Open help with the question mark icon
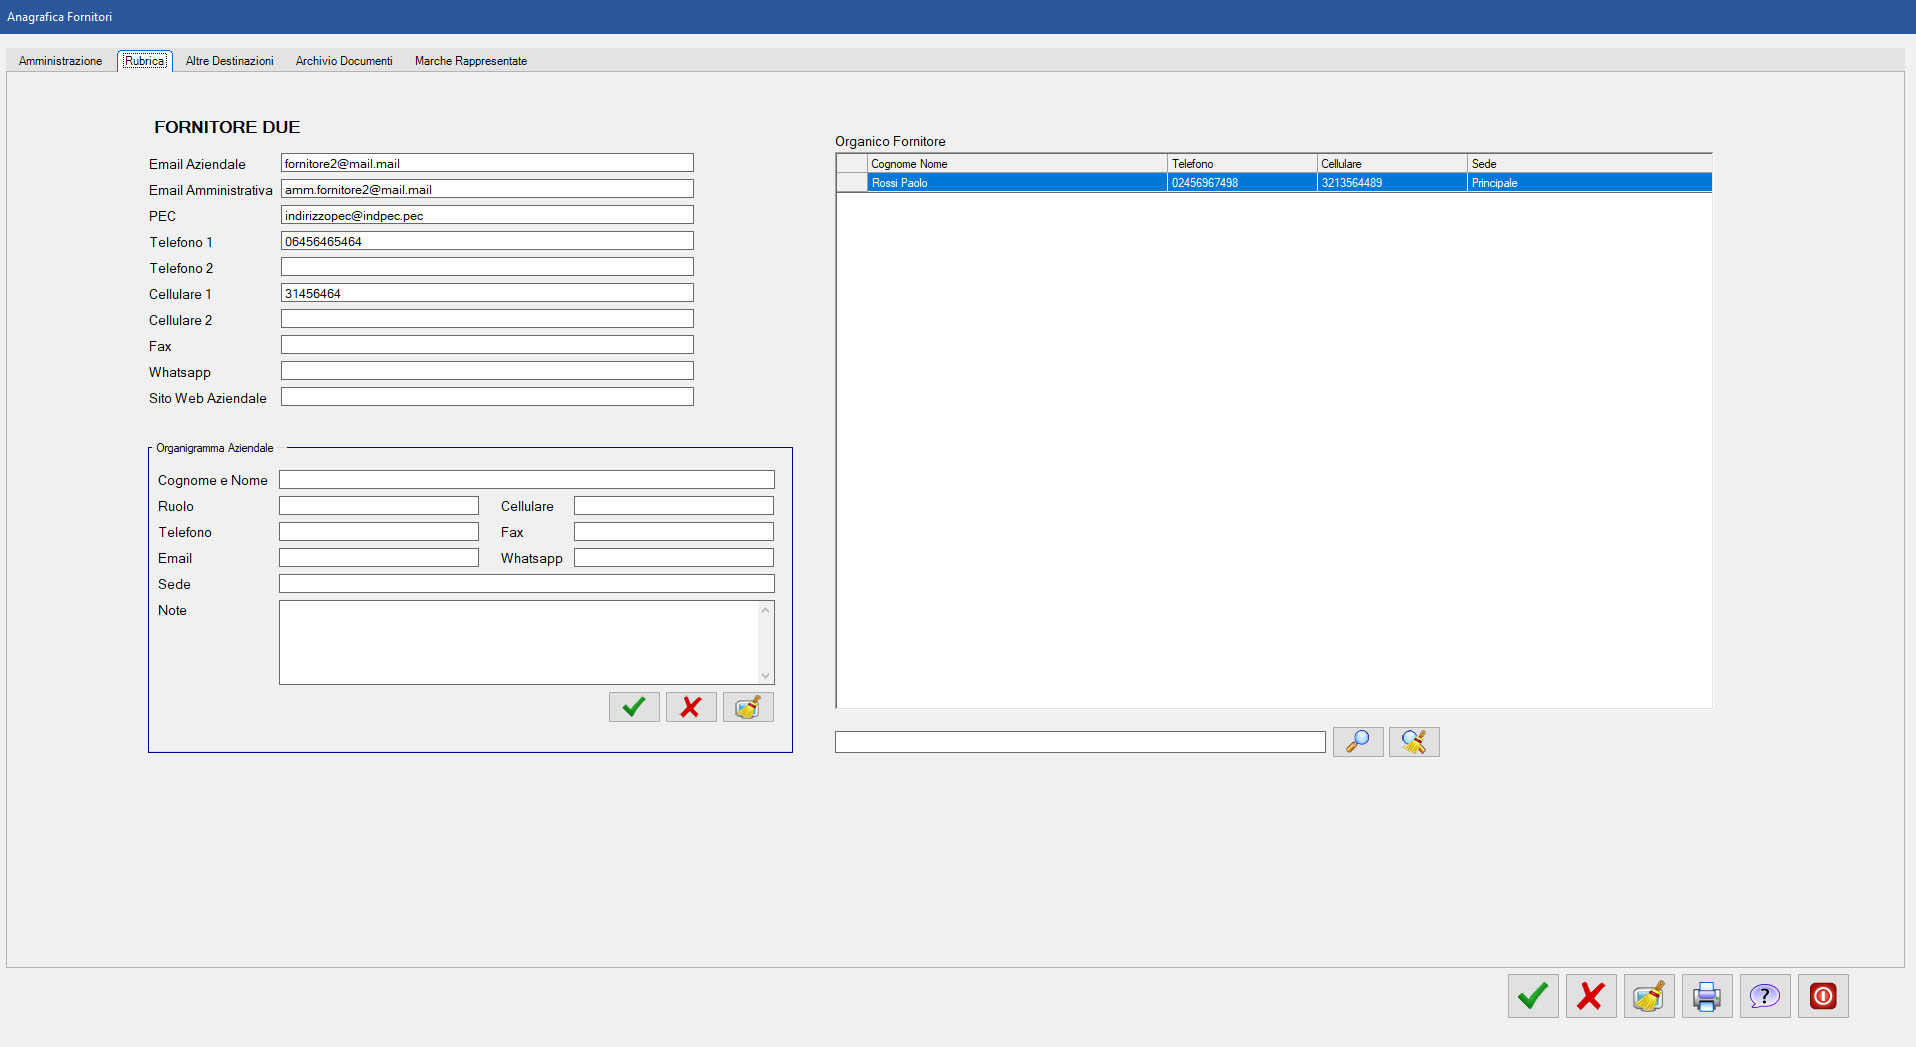 click(x=1765, y=996)
